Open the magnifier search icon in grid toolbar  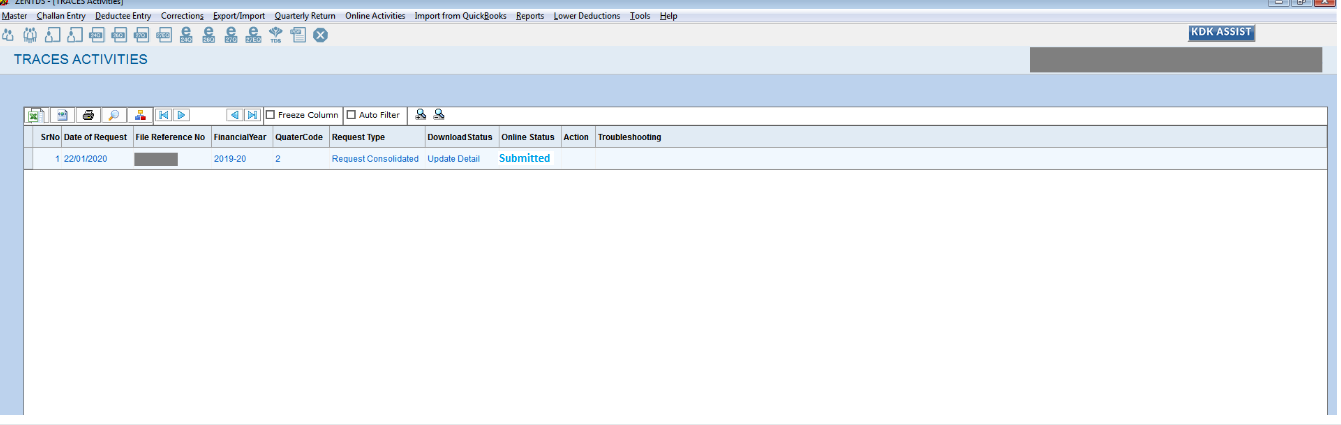(114, 115)
